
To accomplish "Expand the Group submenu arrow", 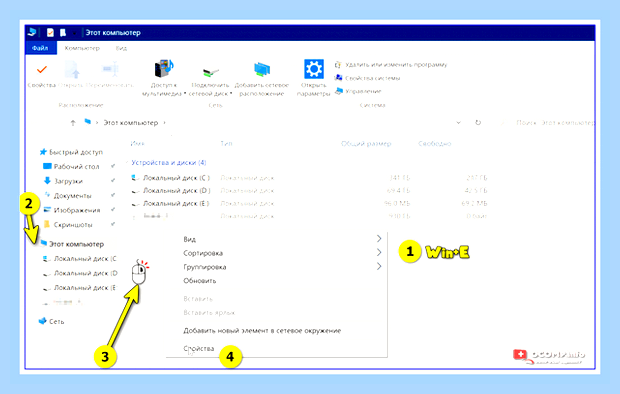I will click(x=379, y=266).
